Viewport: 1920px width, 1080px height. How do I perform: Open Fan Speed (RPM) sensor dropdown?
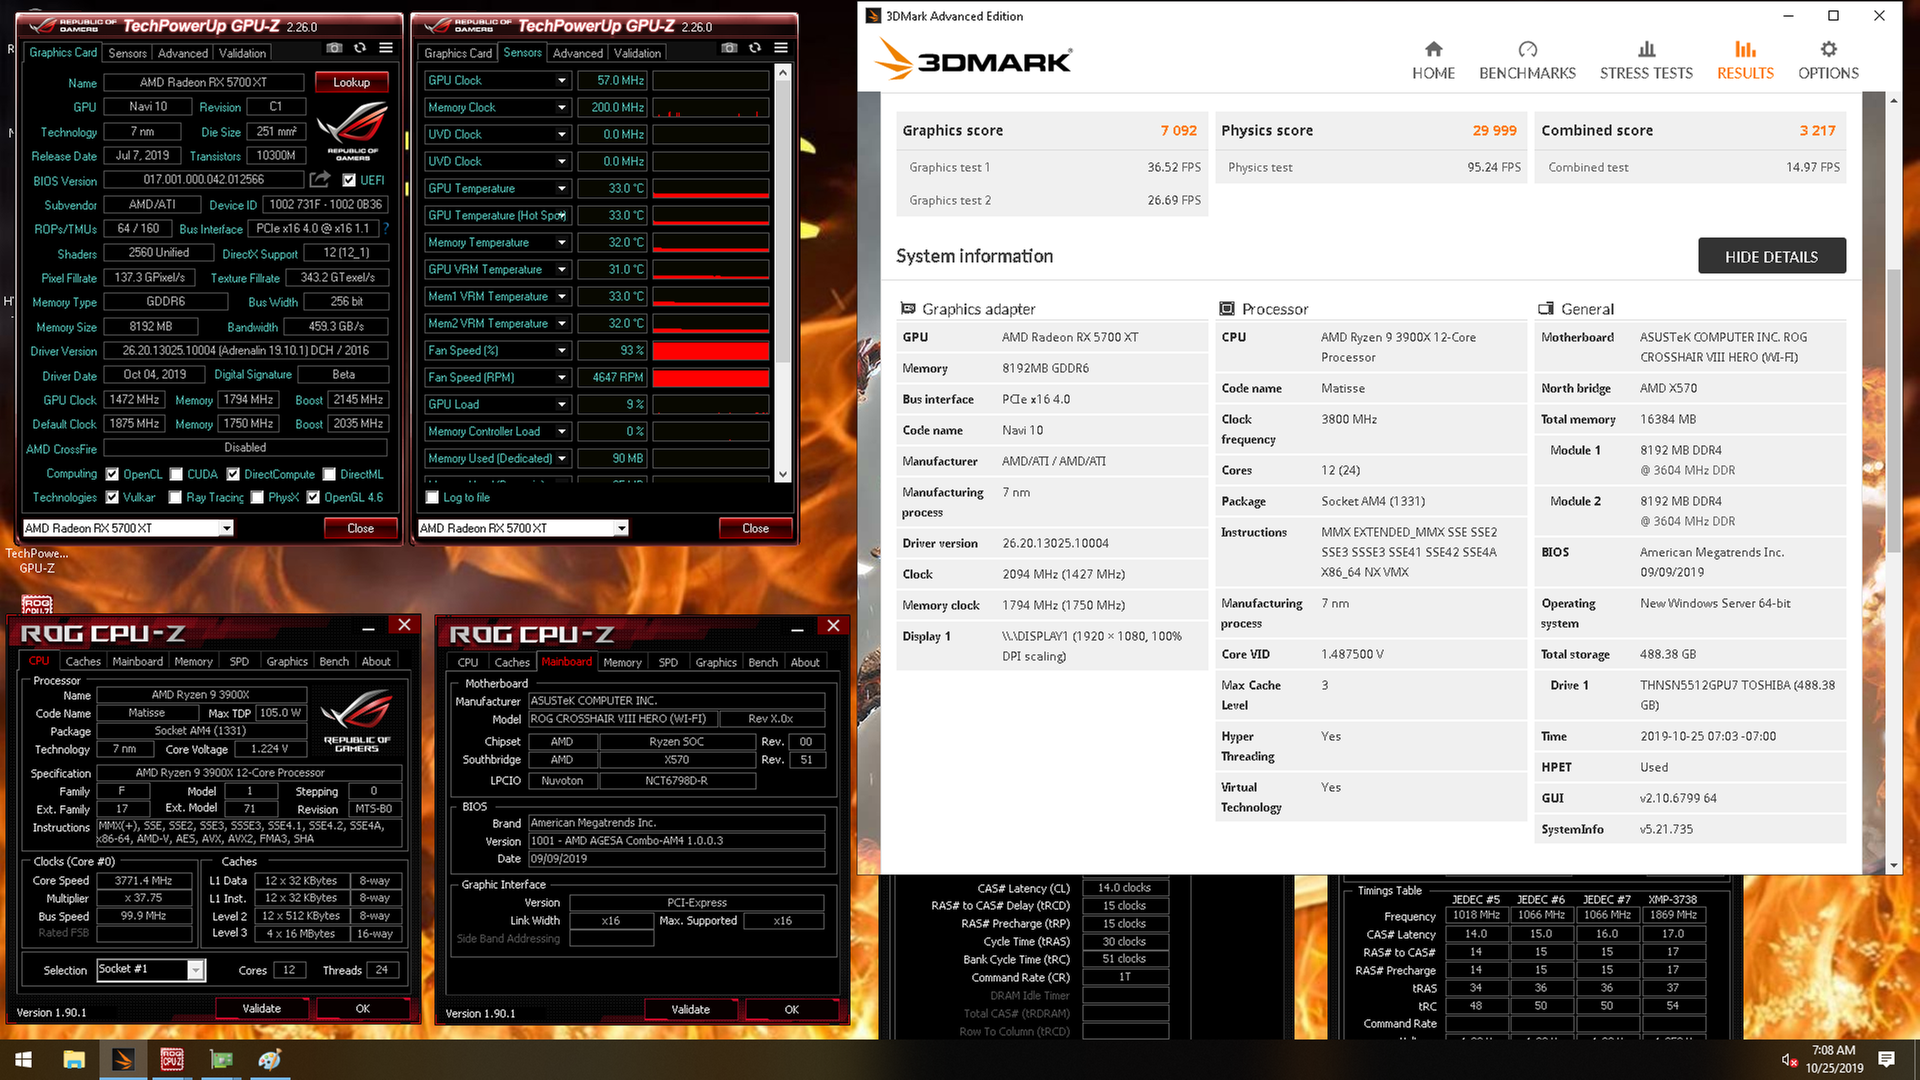click(x=561, y=377)
